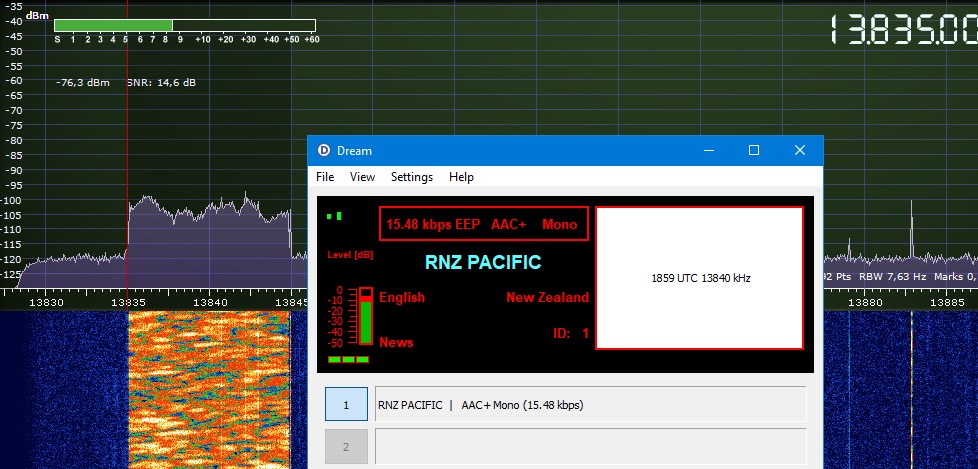978x469 pixels.
Task: Click the Dream window title text
Action: coord(354,151)
